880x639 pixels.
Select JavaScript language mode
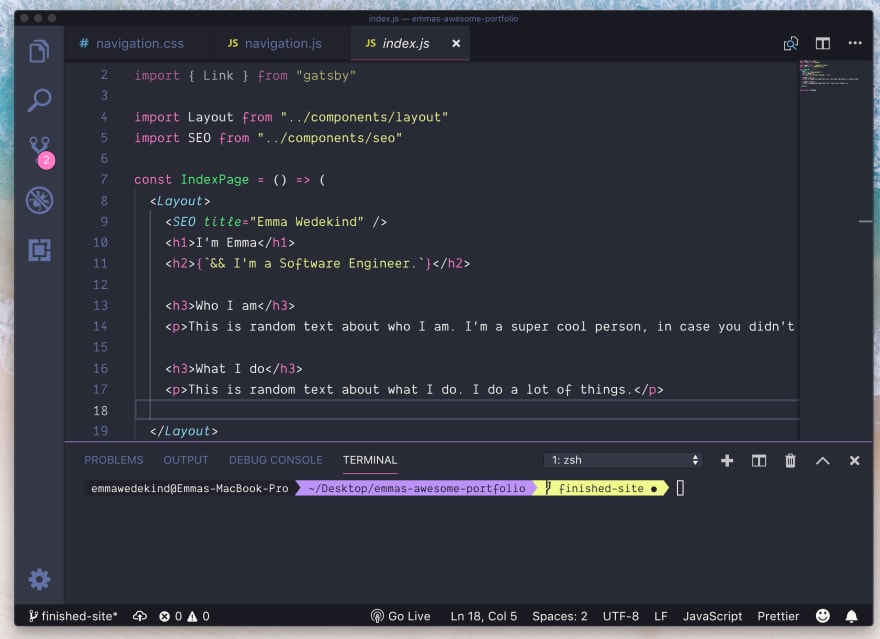(x=712, y=616)
